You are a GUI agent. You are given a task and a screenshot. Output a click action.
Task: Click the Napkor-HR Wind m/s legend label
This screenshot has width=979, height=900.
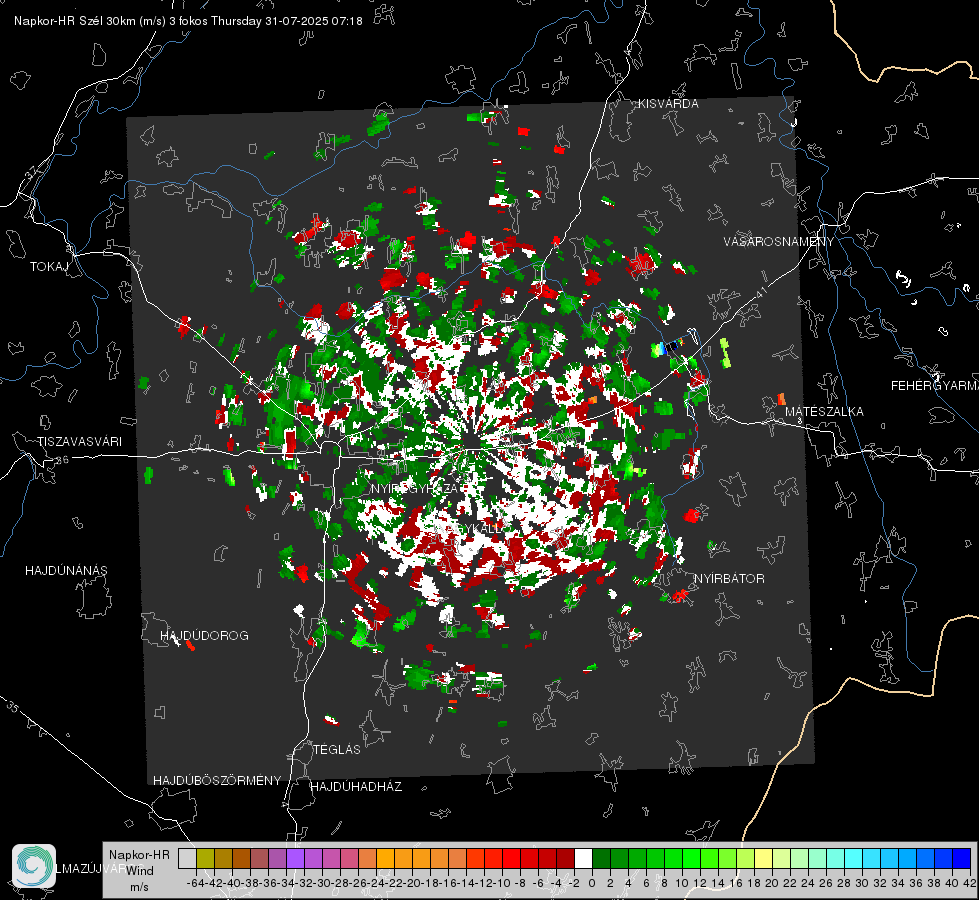139,871
